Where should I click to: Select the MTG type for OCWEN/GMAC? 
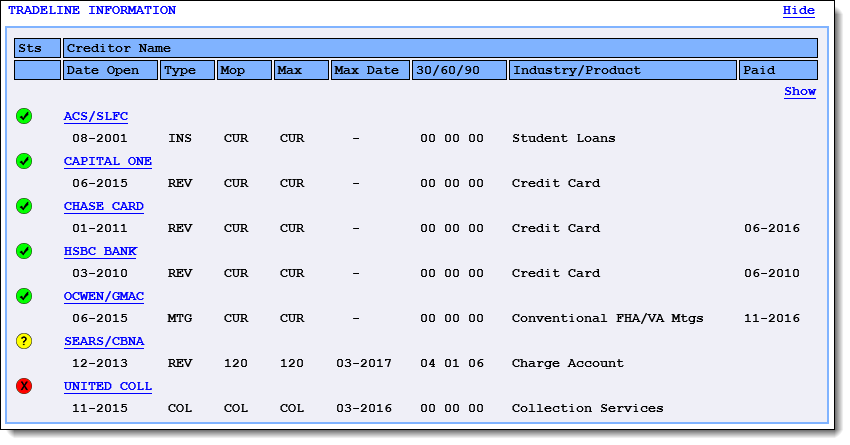point(180,318)
